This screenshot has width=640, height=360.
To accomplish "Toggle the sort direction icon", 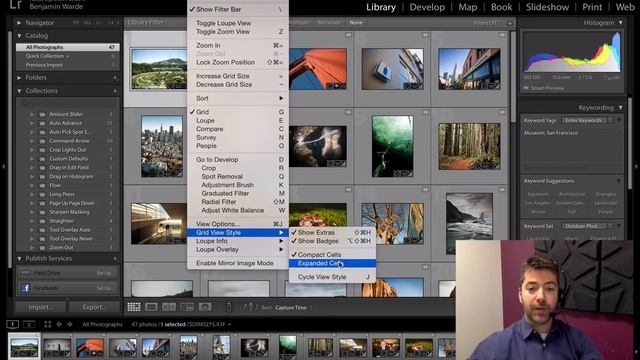I will (x=251, y=307).
